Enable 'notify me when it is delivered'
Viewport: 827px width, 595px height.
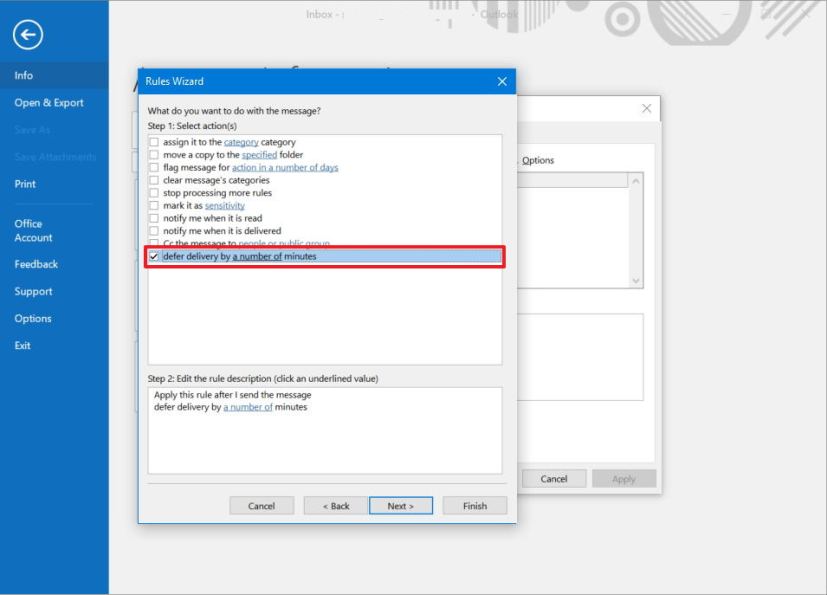tap(153, 231)
